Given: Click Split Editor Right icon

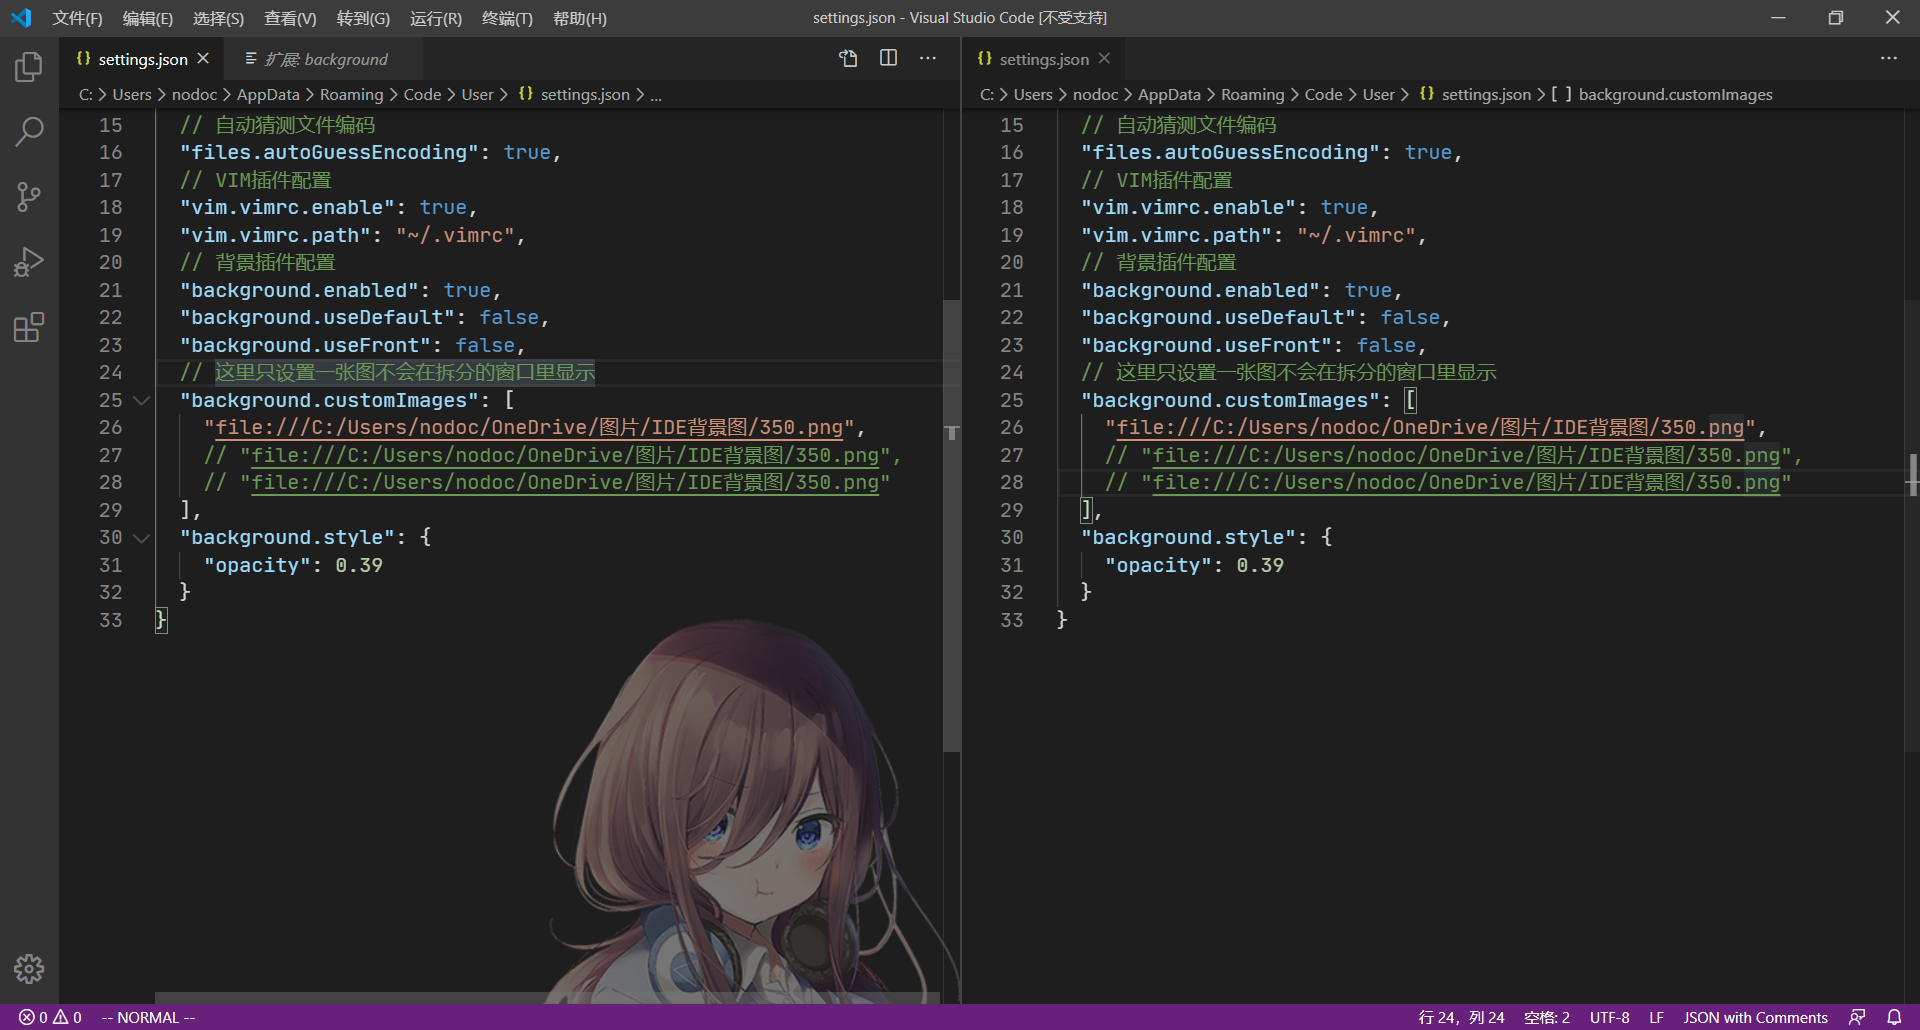Looking at the screenshot, I should coord(888,58).
